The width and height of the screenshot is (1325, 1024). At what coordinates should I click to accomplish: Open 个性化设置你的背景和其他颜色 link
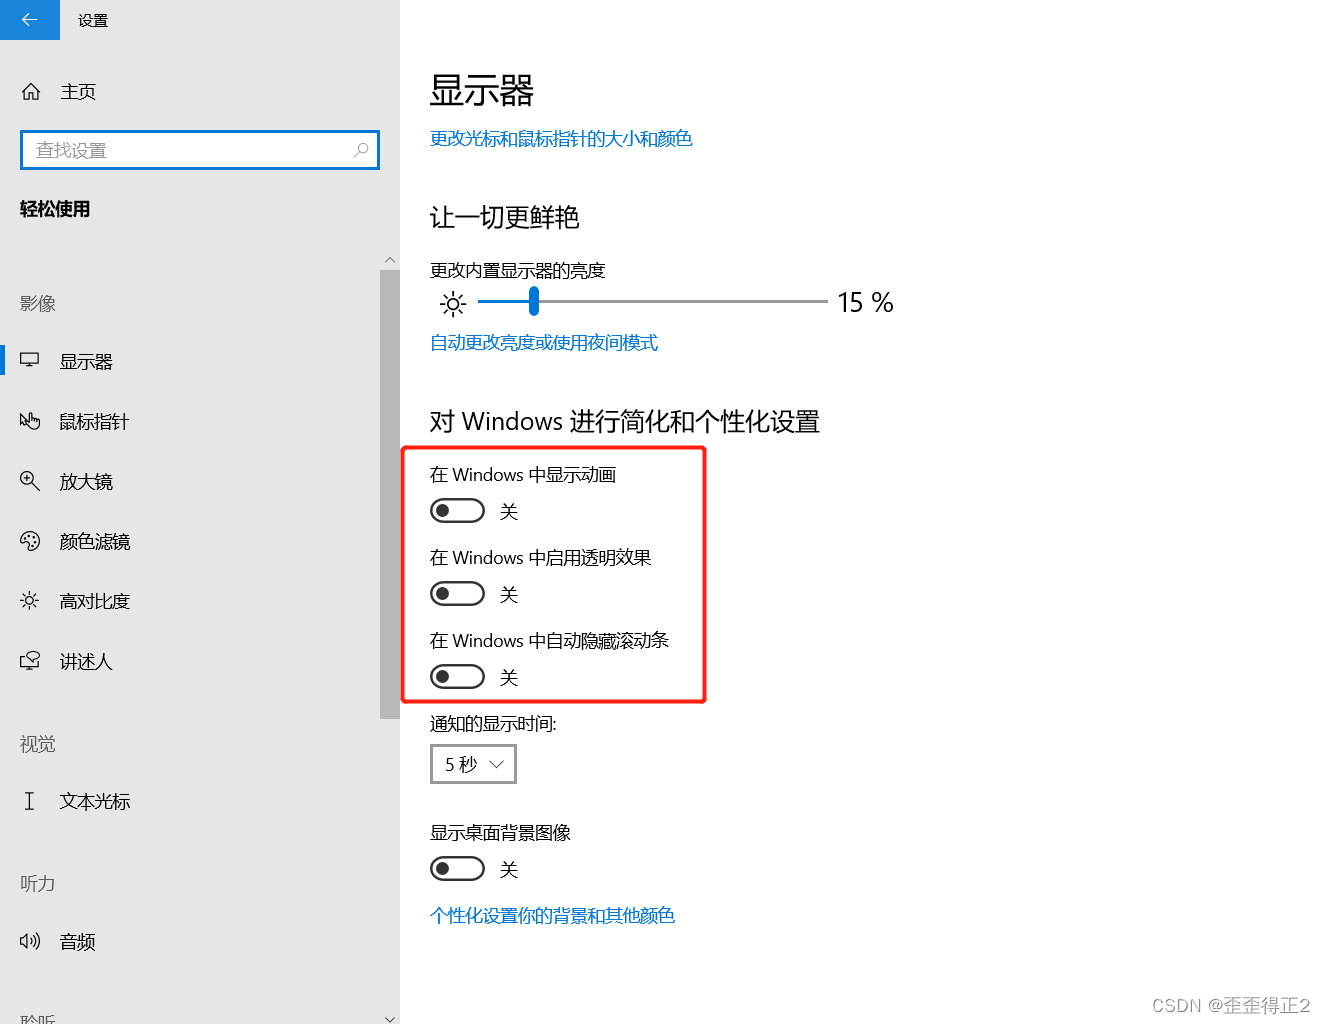point(552,915)
